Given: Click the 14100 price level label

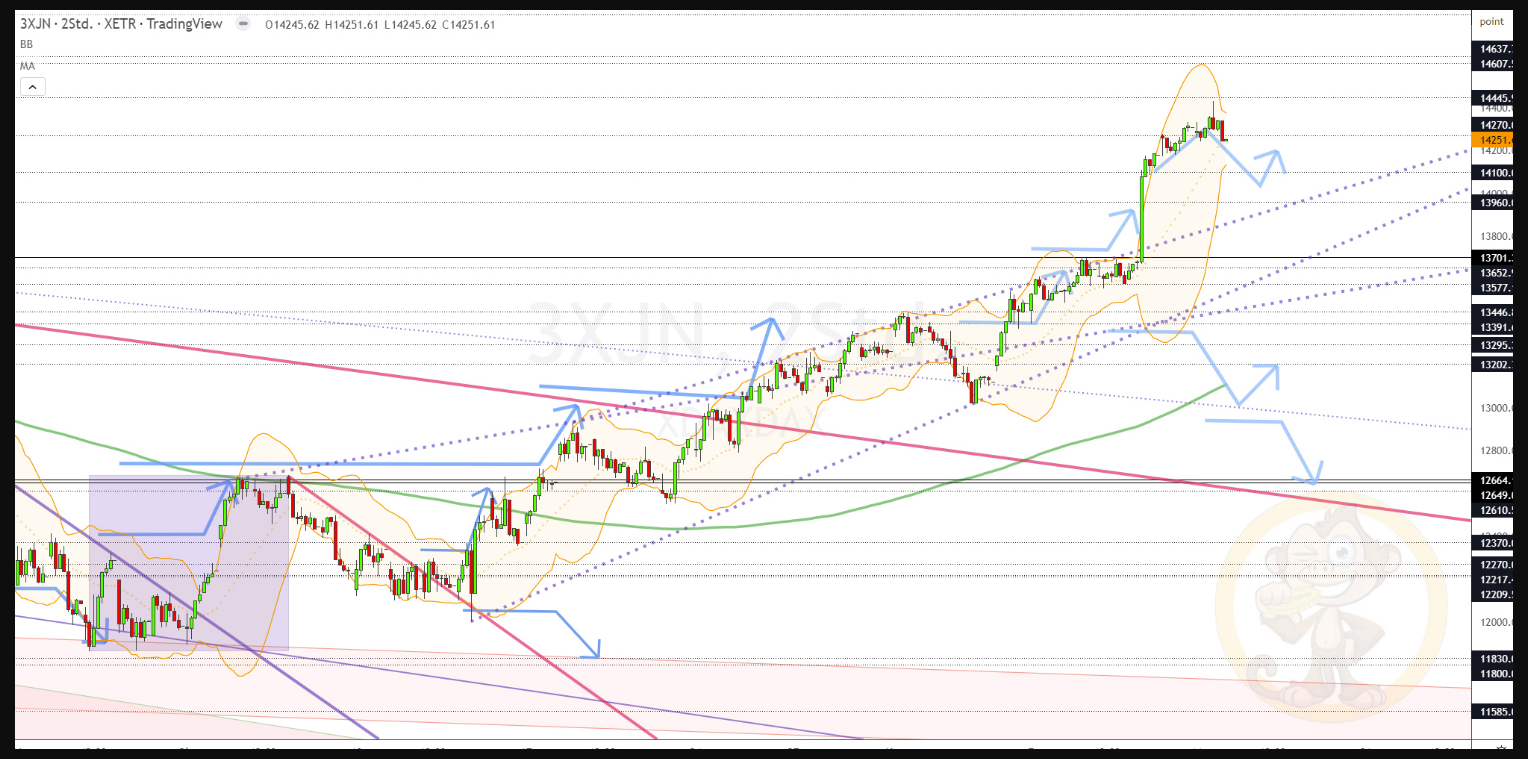Looking at the screenshot, I should click(1494, 173).
